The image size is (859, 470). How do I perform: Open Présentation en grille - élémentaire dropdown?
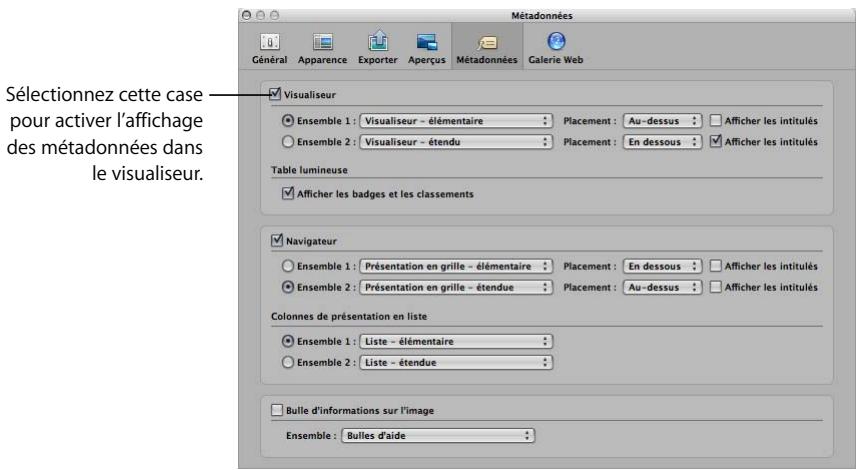coord(456,266)
